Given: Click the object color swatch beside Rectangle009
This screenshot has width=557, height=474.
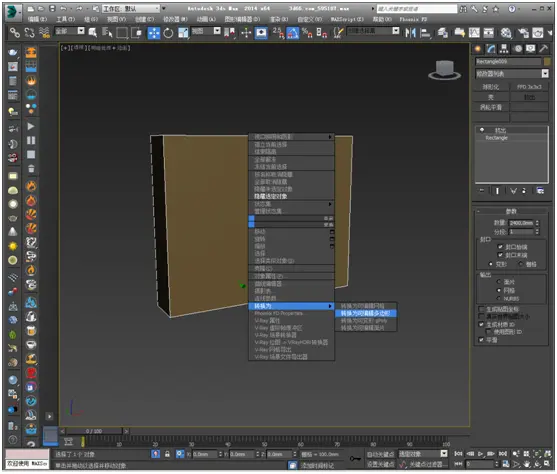Looking at the screenshot, I should tap(547, 61).
